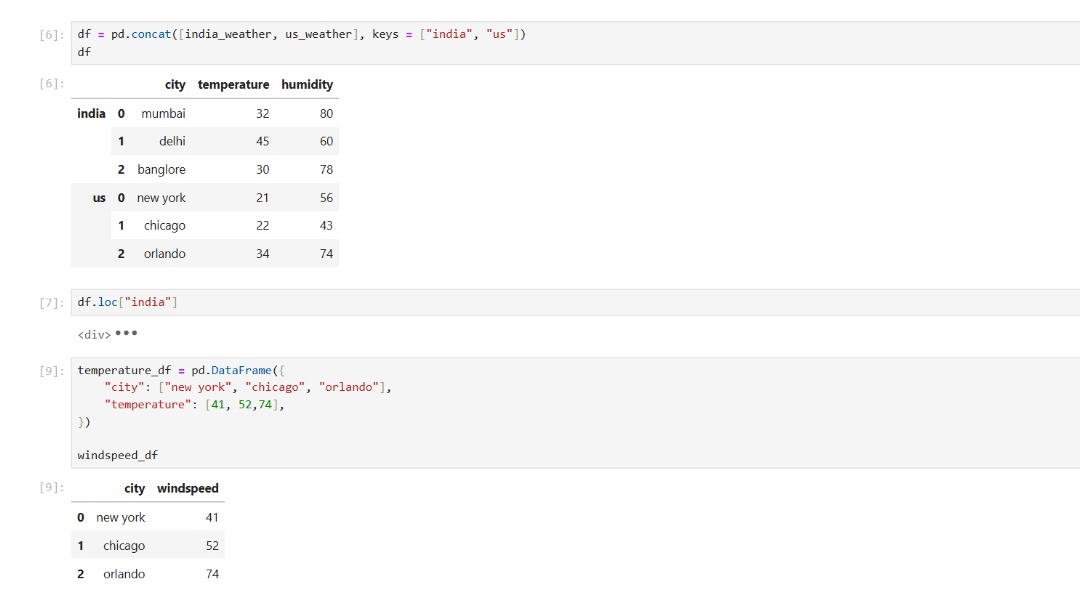This screenshot has width=1080, height=605.
Task: Click the temperature value 45 for delhi
Action: 262,141
